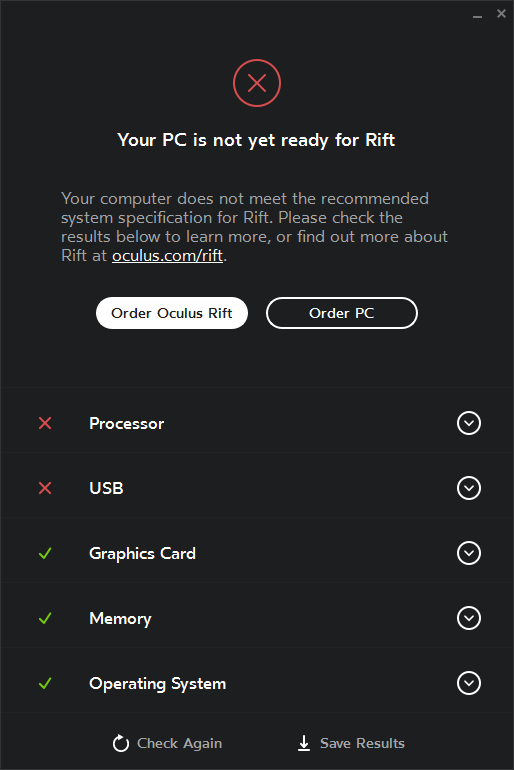Viewport: 514px width, 770px height.
Task: Click the green checkmark beside Memory
Action: pyautogui.click(x=45, y=618)
